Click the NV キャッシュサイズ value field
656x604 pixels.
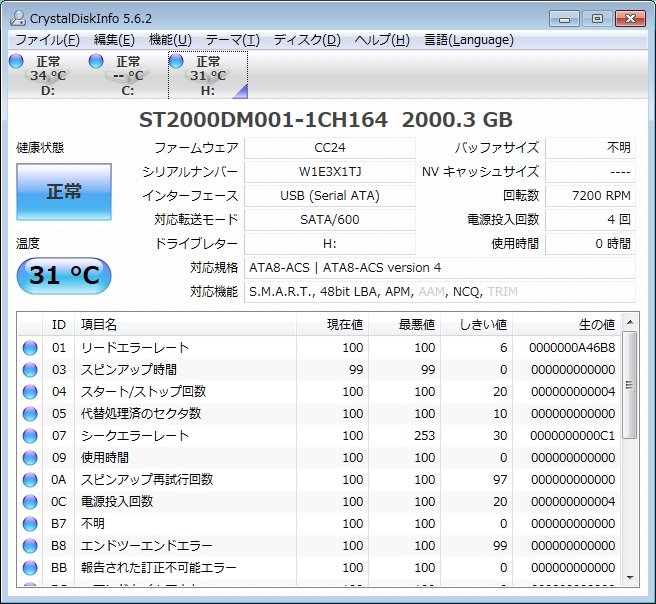tap(590, 172)
